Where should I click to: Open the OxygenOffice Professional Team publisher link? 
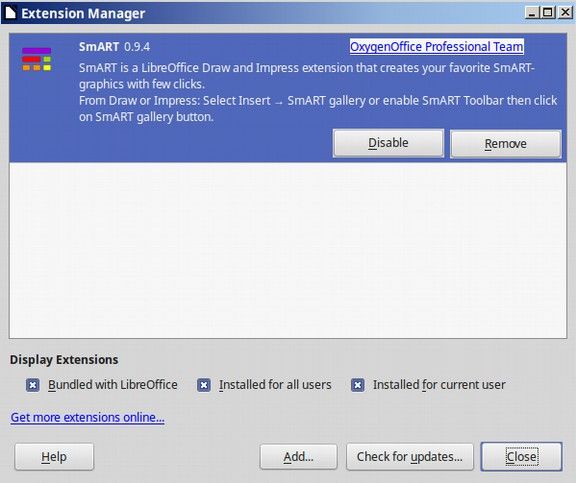tap(436, 47)
